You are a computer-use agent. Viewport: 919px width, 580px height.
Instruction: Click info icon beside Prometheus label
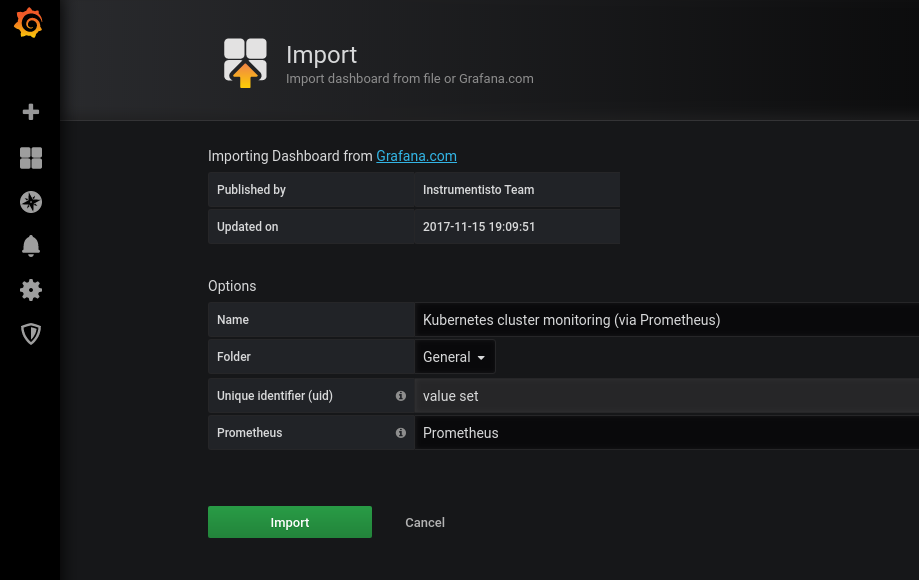(x=401, y=433)
